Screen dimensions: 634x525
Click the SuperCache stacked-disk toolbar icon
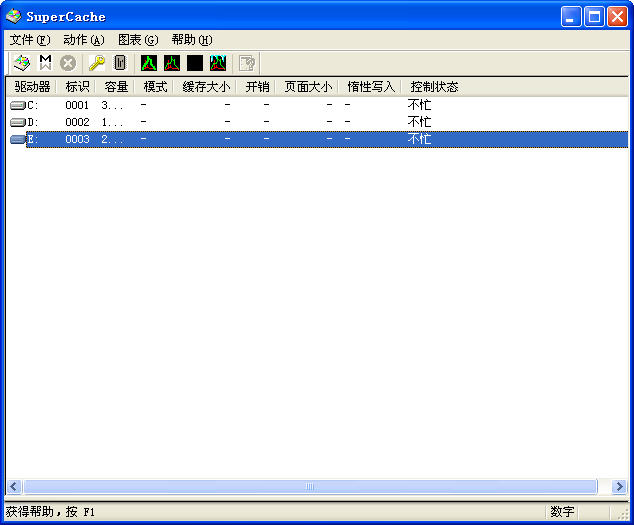tap(21, 63)
